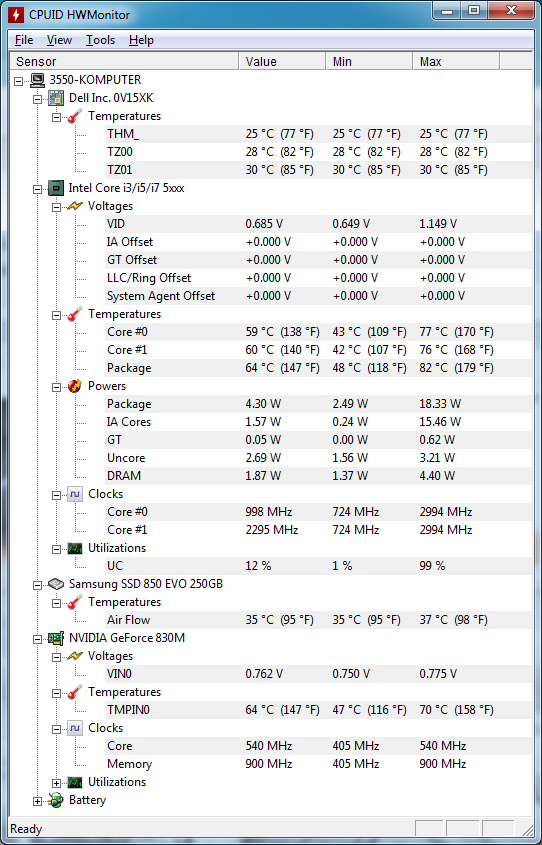
Task: Click the Max column header
Action: click(456, 61)
